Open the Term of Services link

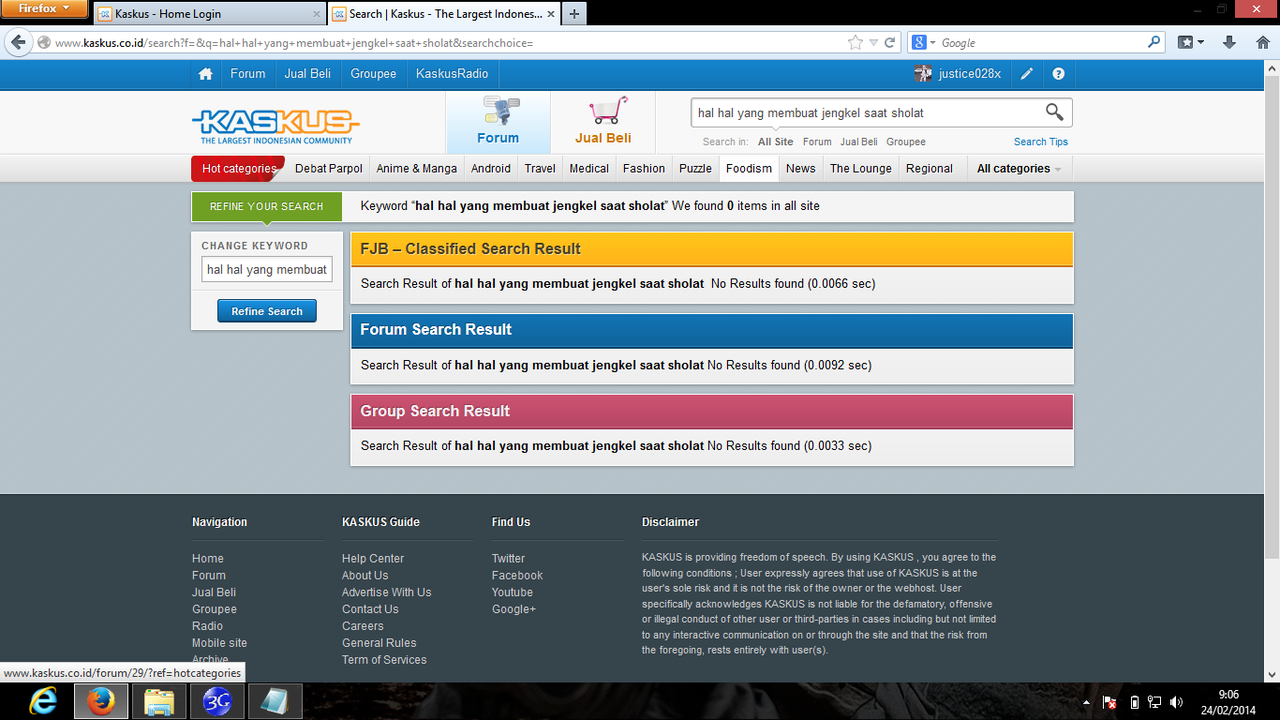[x=384, y=660]
